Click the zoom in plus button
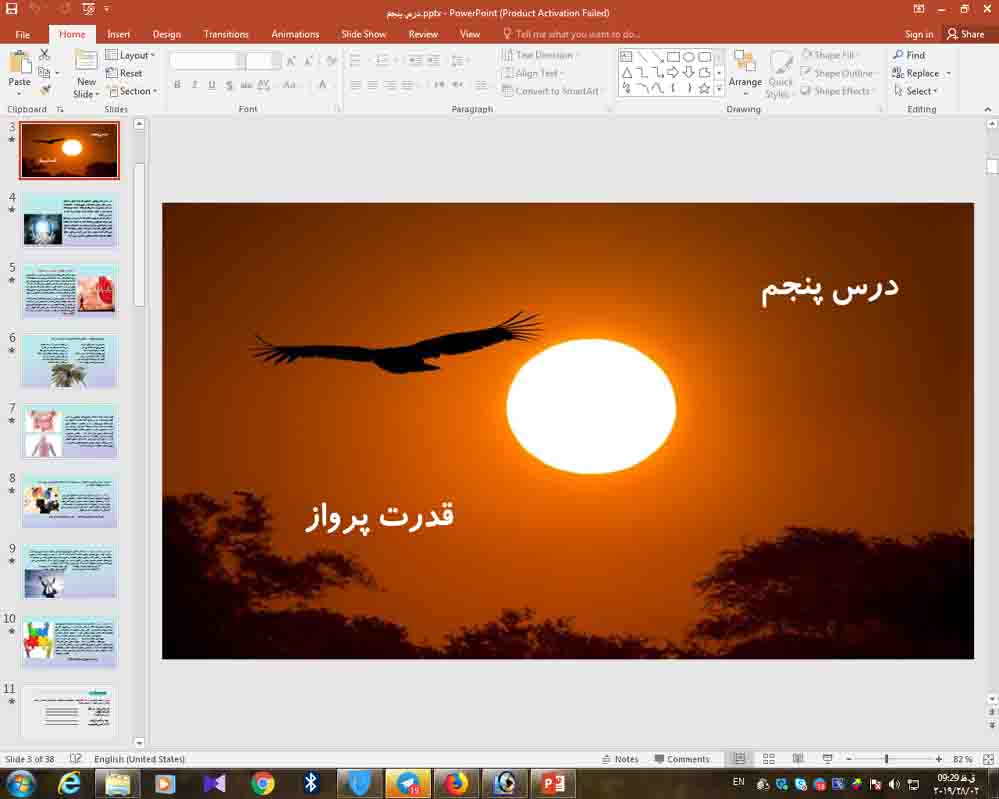 click(938, 759)
